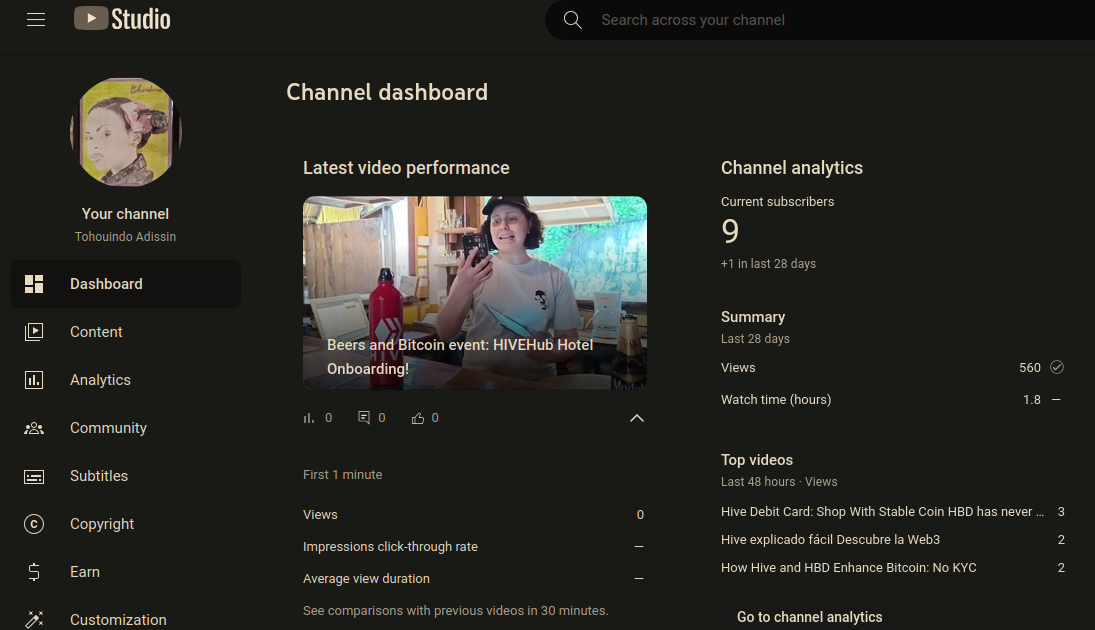Image resolution: width=1095 pixels, height=630 pixels.
Task: Click the Tohouindo Adissin channel name
Action: [125, 237]
